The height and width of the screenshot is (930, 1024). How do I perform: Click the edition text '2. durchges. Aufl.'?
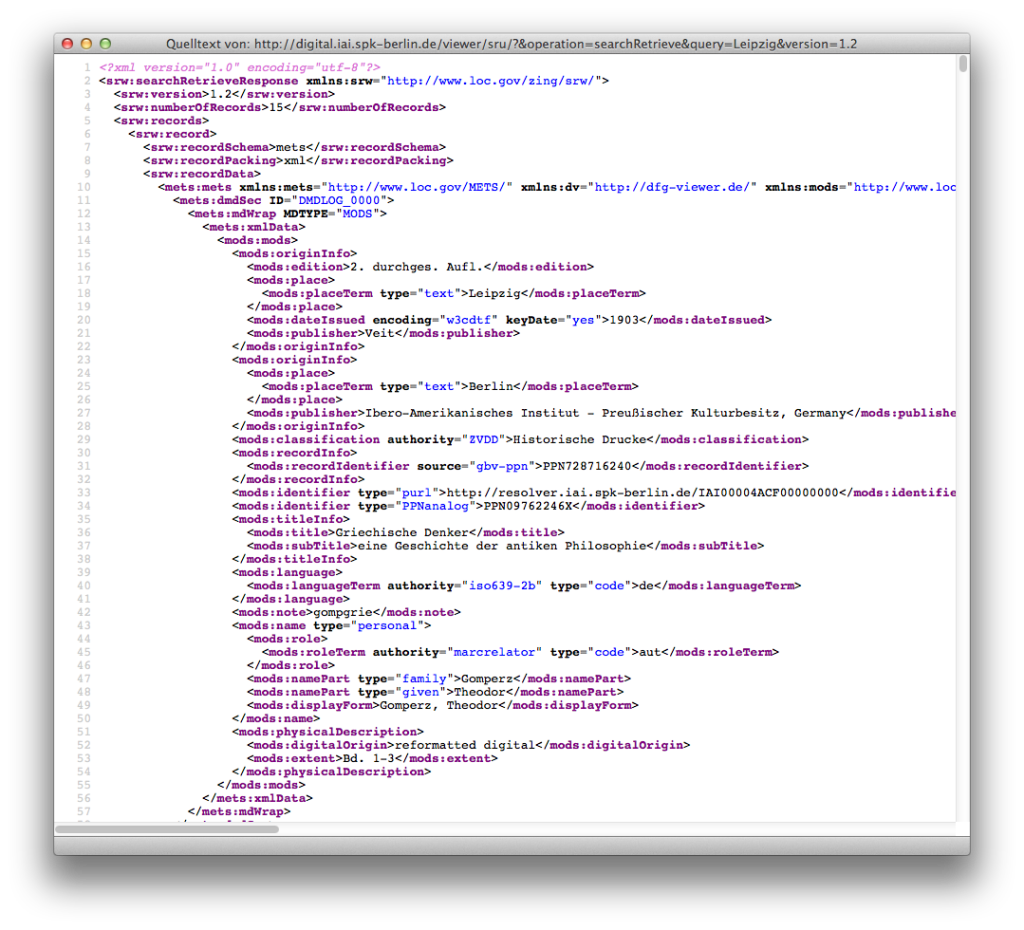417,267
